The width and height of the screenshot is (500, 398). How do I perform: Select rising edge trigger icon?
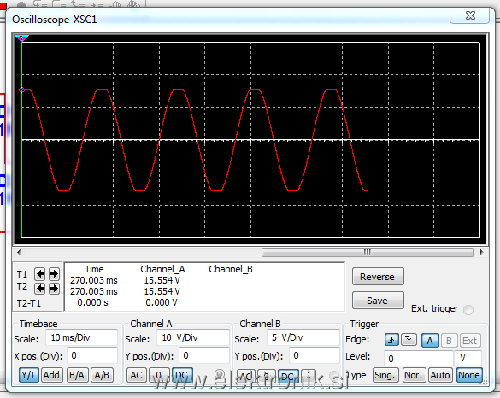[392, 340]
